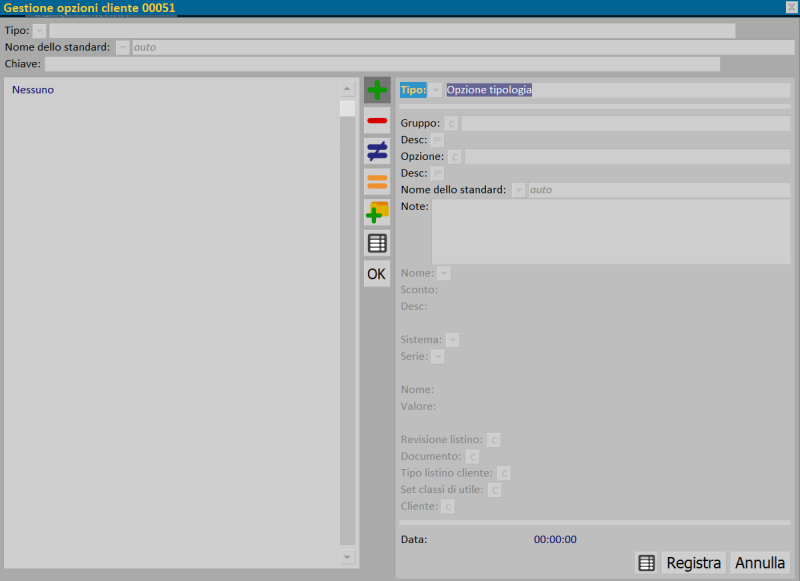Click the C button next to Documento
Viewport: 800px width, 581px height.
click(x=472, y=457)
